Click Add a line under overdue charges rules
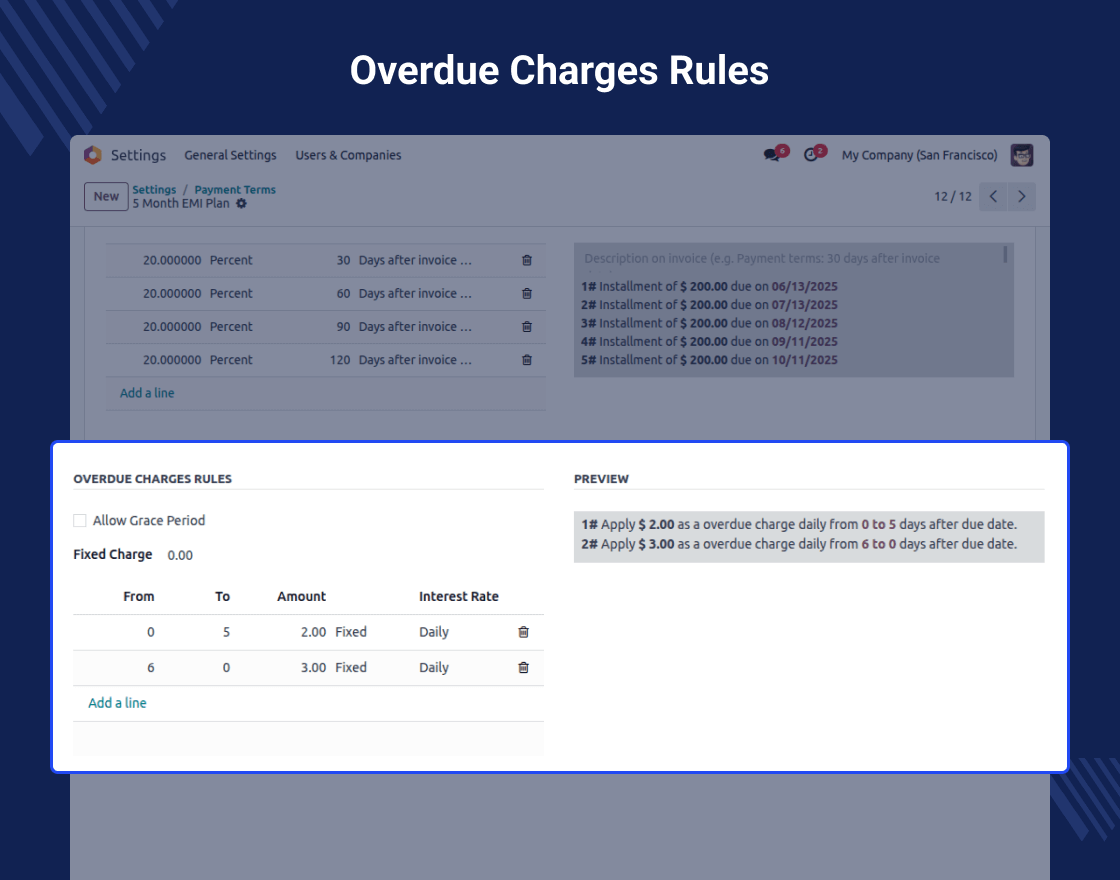 117,703
